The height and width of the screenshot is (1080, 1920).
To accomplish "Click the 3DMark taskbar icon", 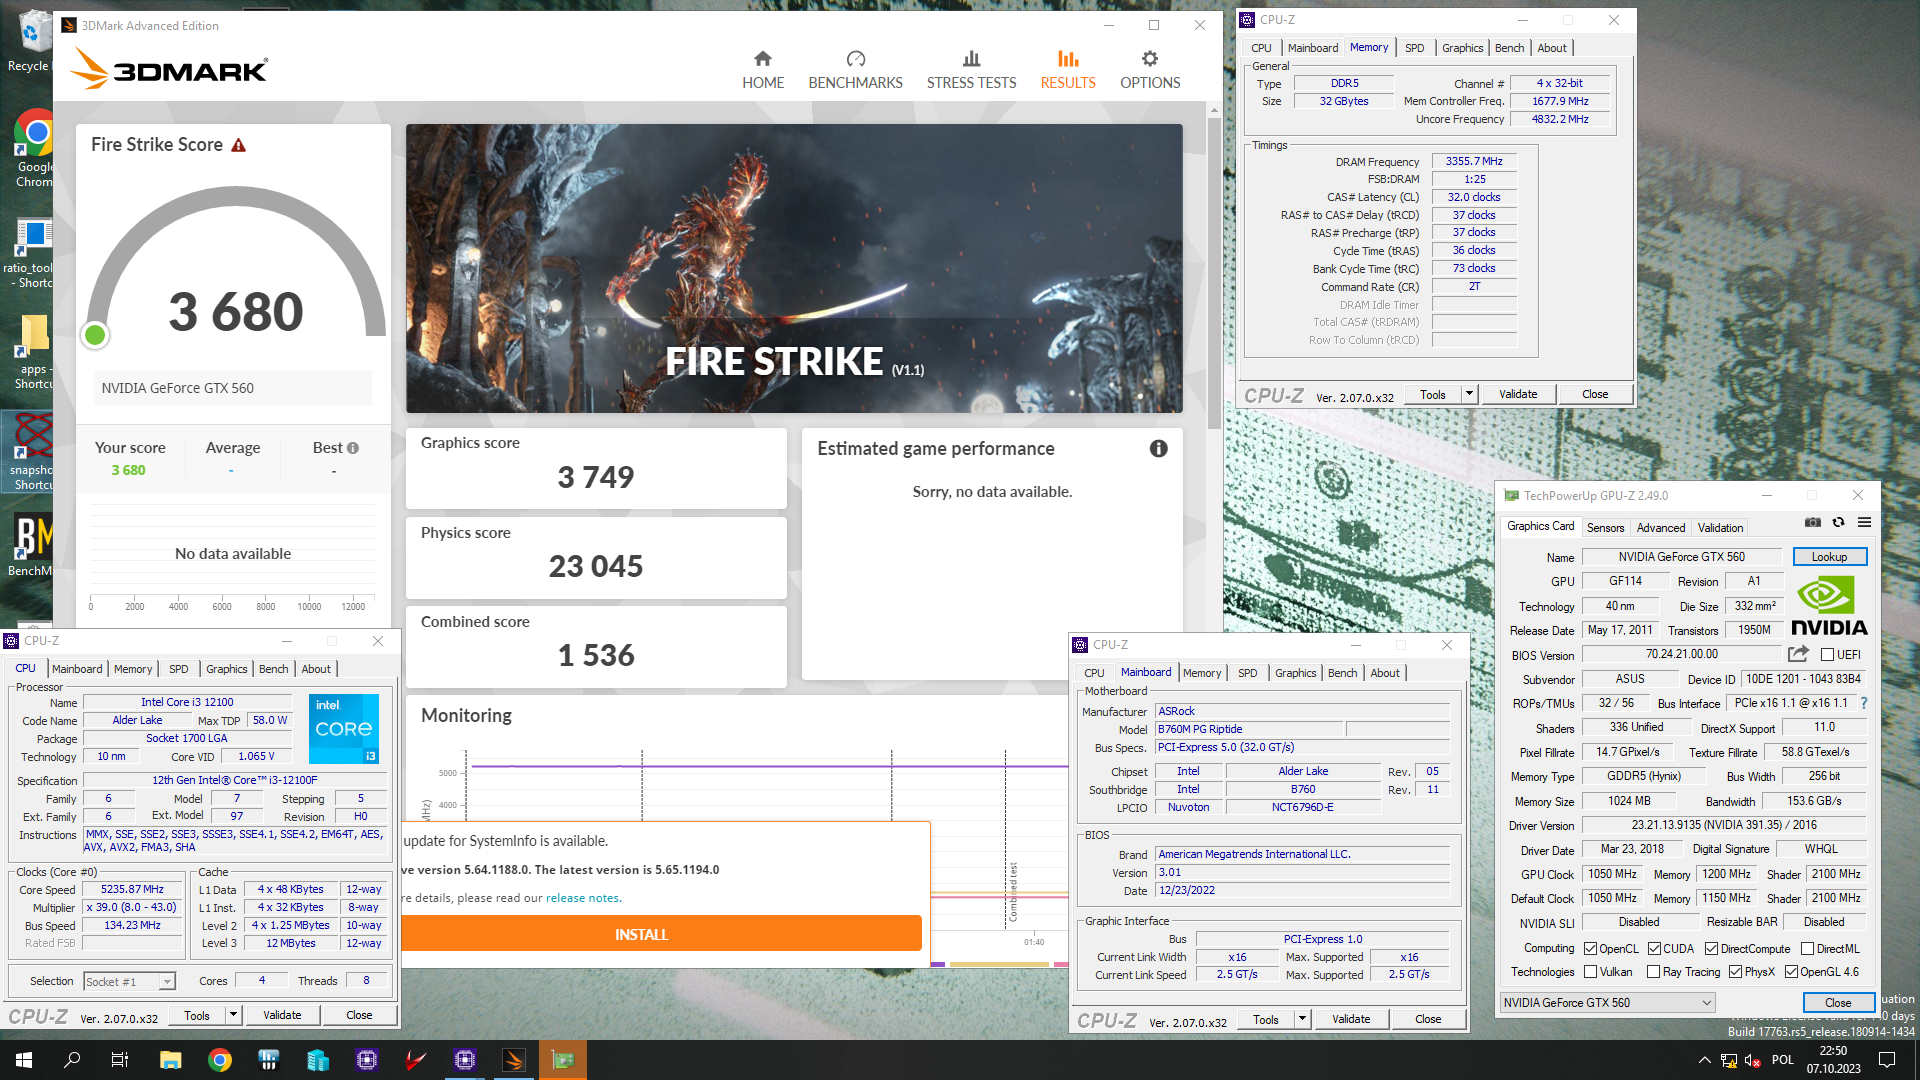I will tap(514, 1060).
